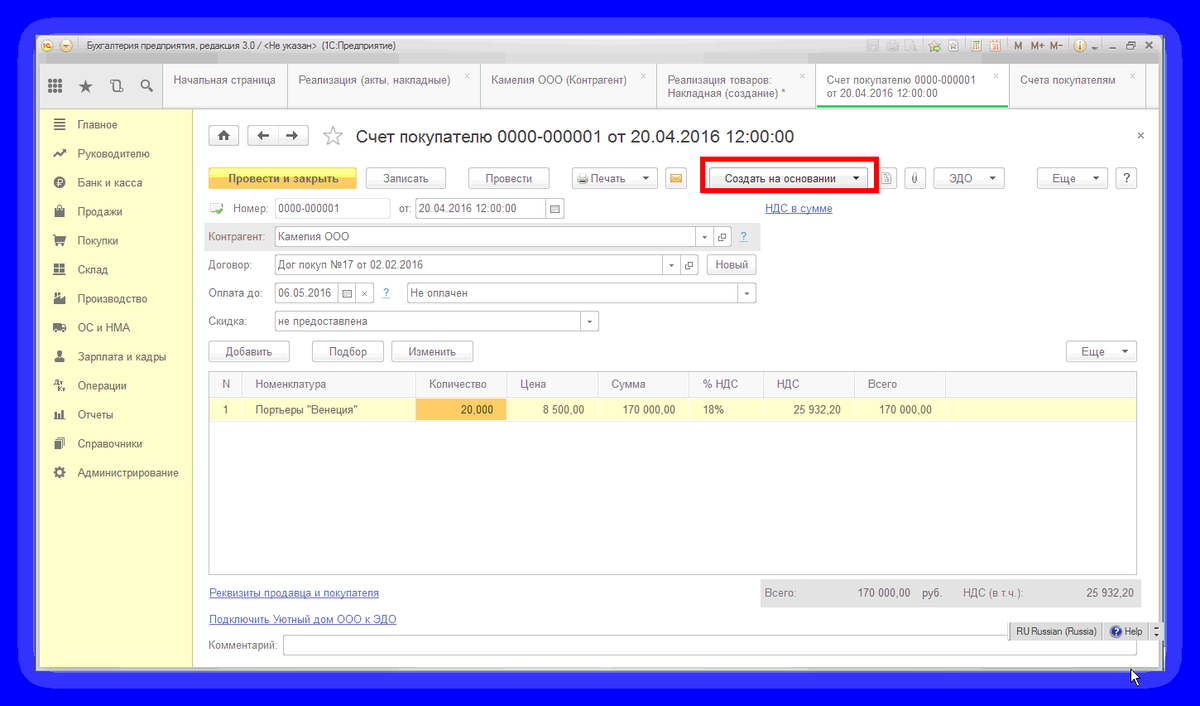Click the Добавить button
The width and height of the screenshot is (1200, 706).
tap(249, 352)
